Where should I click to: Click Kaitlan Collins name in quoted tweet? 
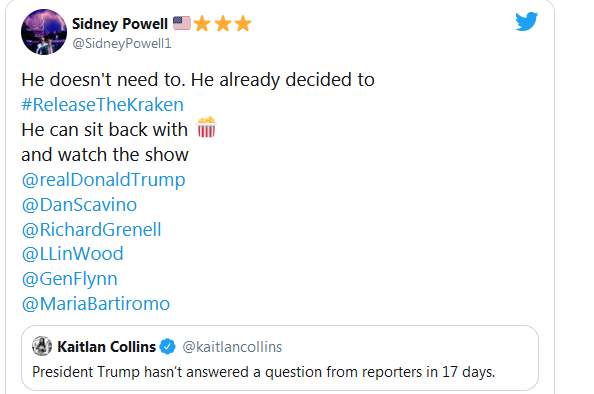106,347
